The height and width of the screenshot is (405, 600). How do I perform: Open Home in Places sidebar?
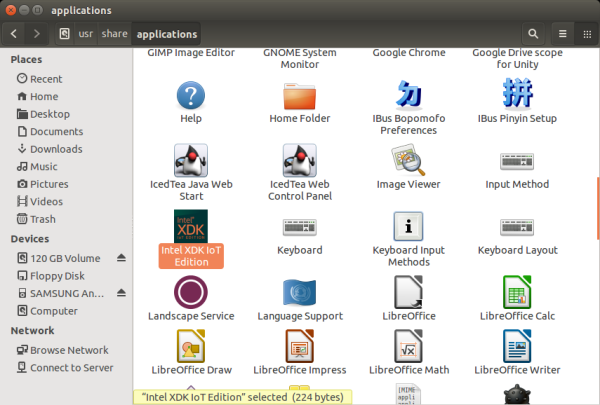[38, 96]
